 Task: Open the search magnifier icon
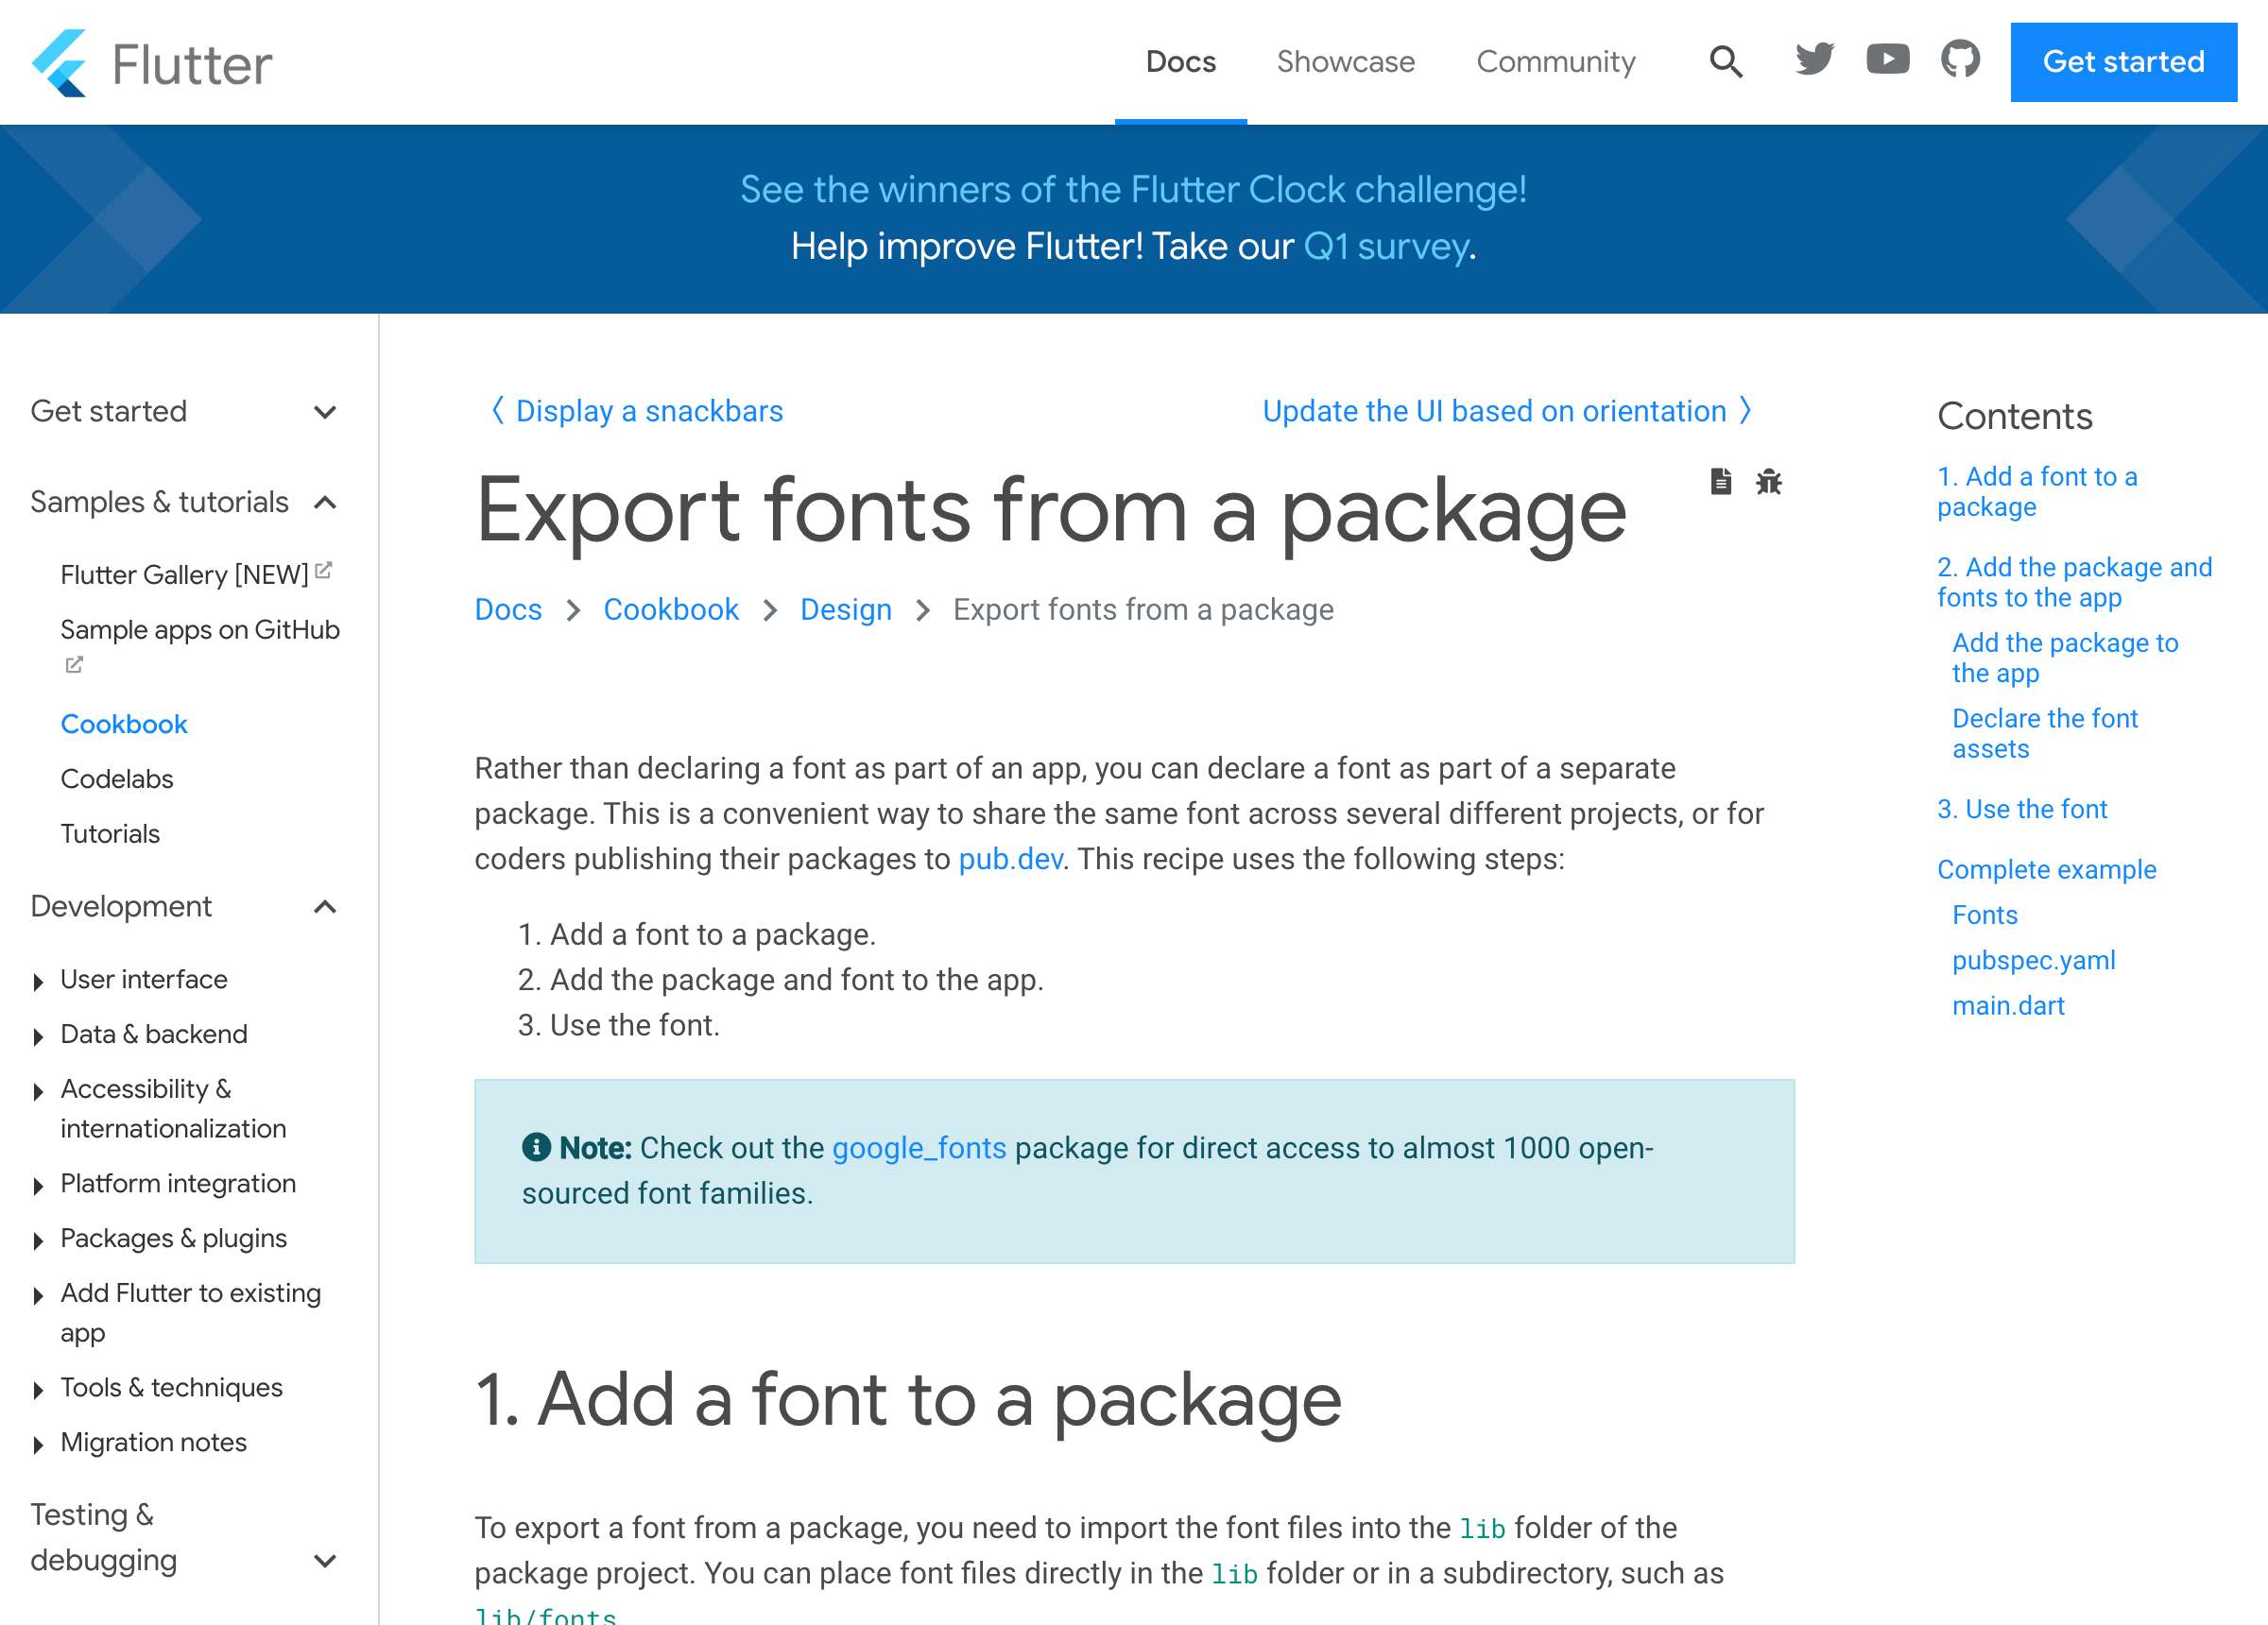[1725, 62]
